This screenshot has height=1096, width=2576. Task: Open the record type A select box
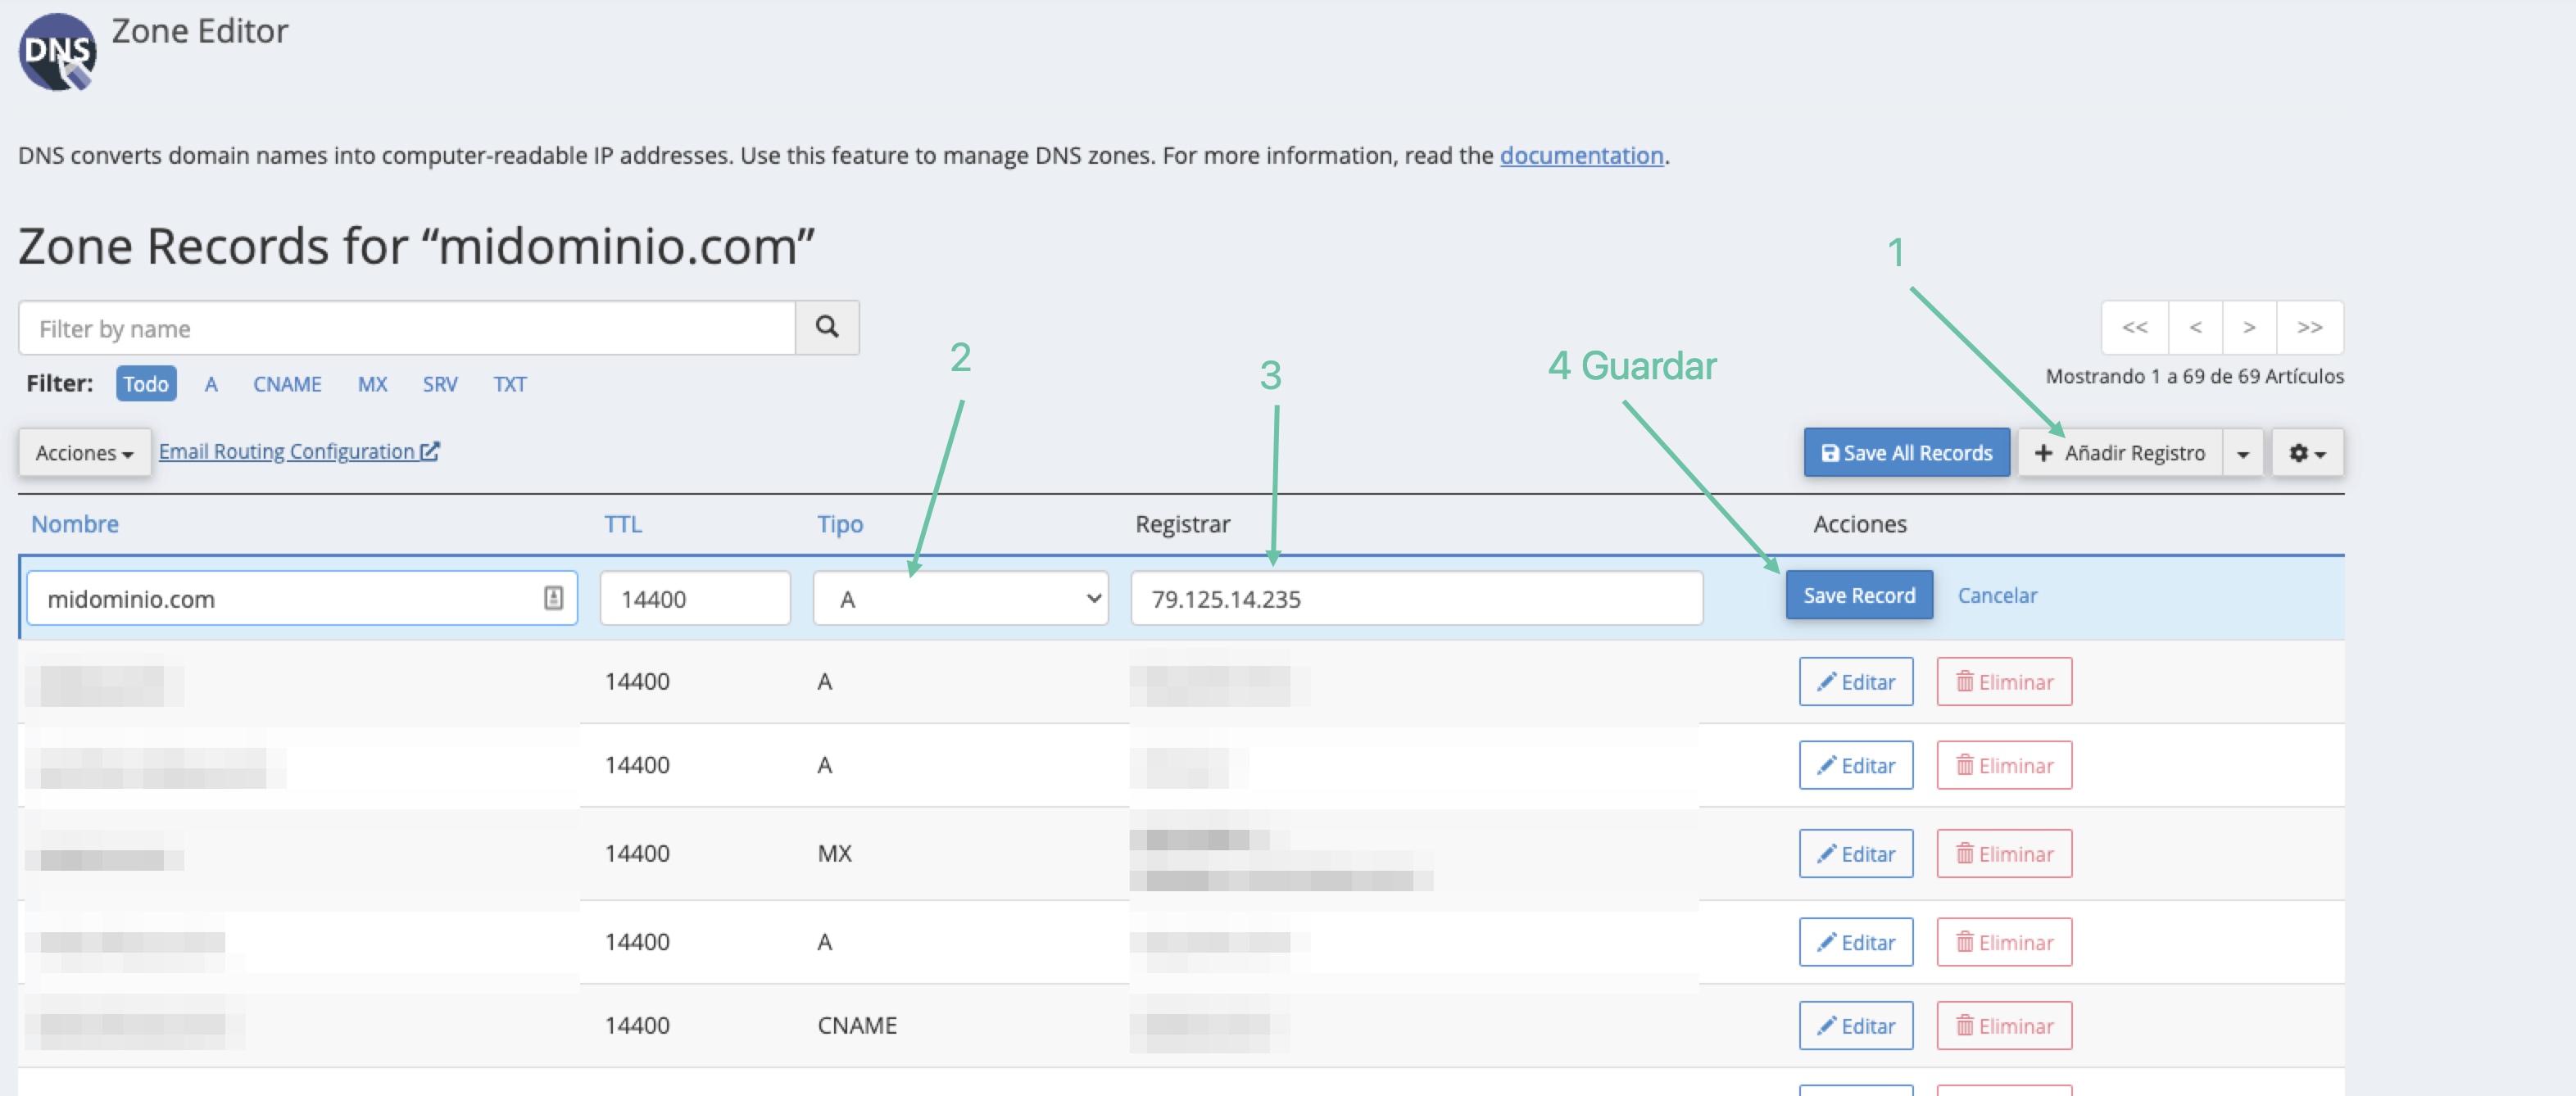pos(960,598)
